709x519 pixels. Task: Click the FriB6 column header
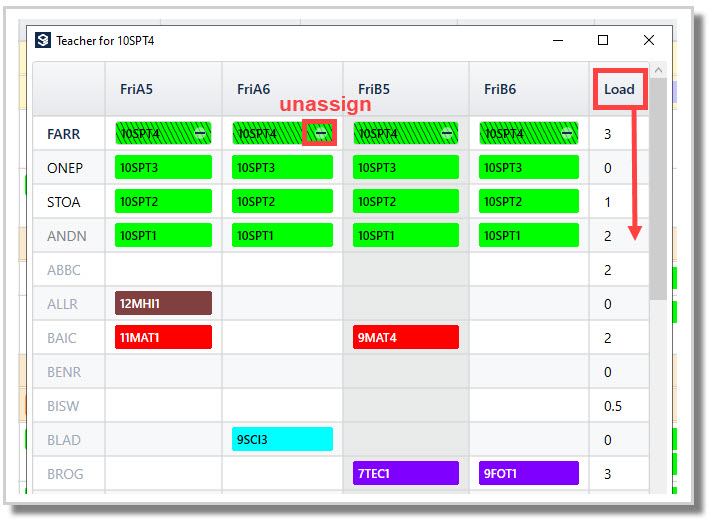click(500, 89)
